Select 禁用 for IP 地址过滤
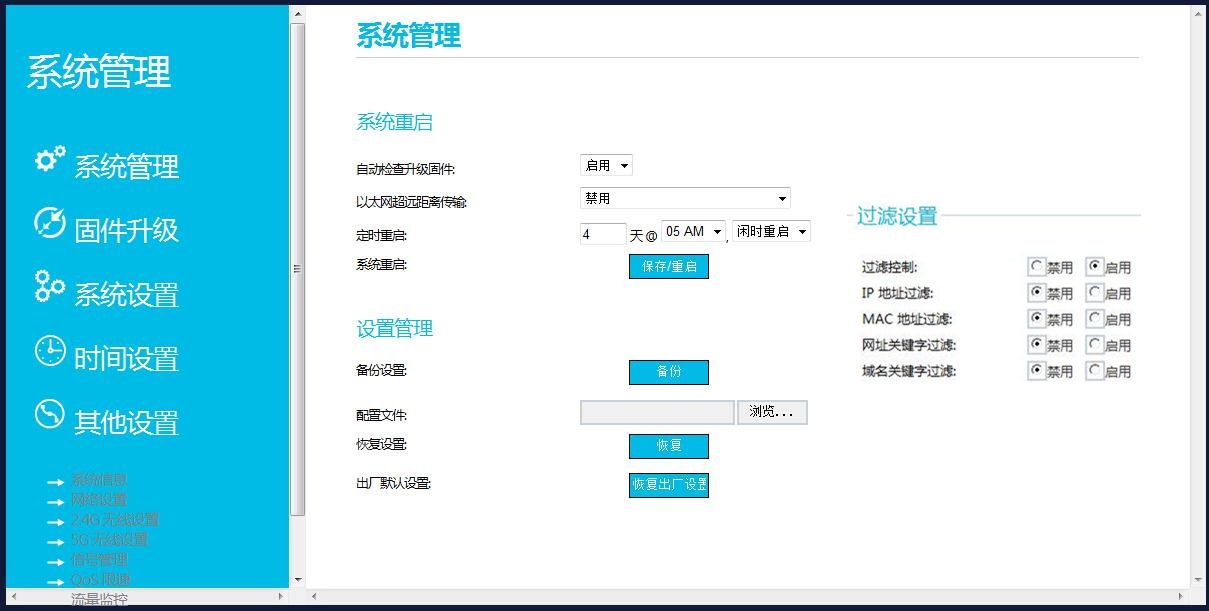Image resolution: width=1209 pixels, height=611 pixels. (1036, 293)
